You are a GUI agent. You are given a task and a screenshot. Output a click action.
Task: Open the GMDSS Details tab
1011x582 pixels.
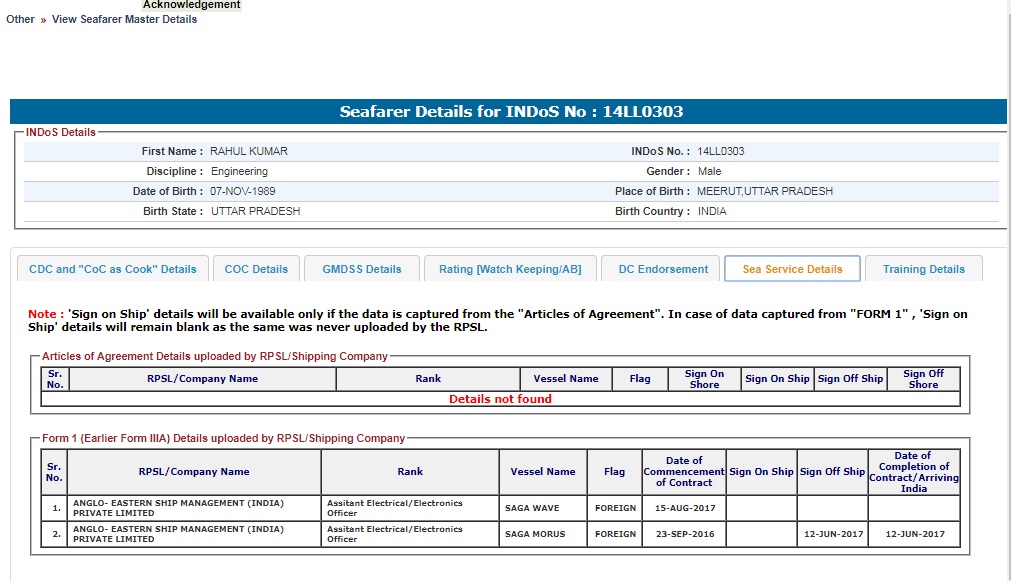click(361, 269)
